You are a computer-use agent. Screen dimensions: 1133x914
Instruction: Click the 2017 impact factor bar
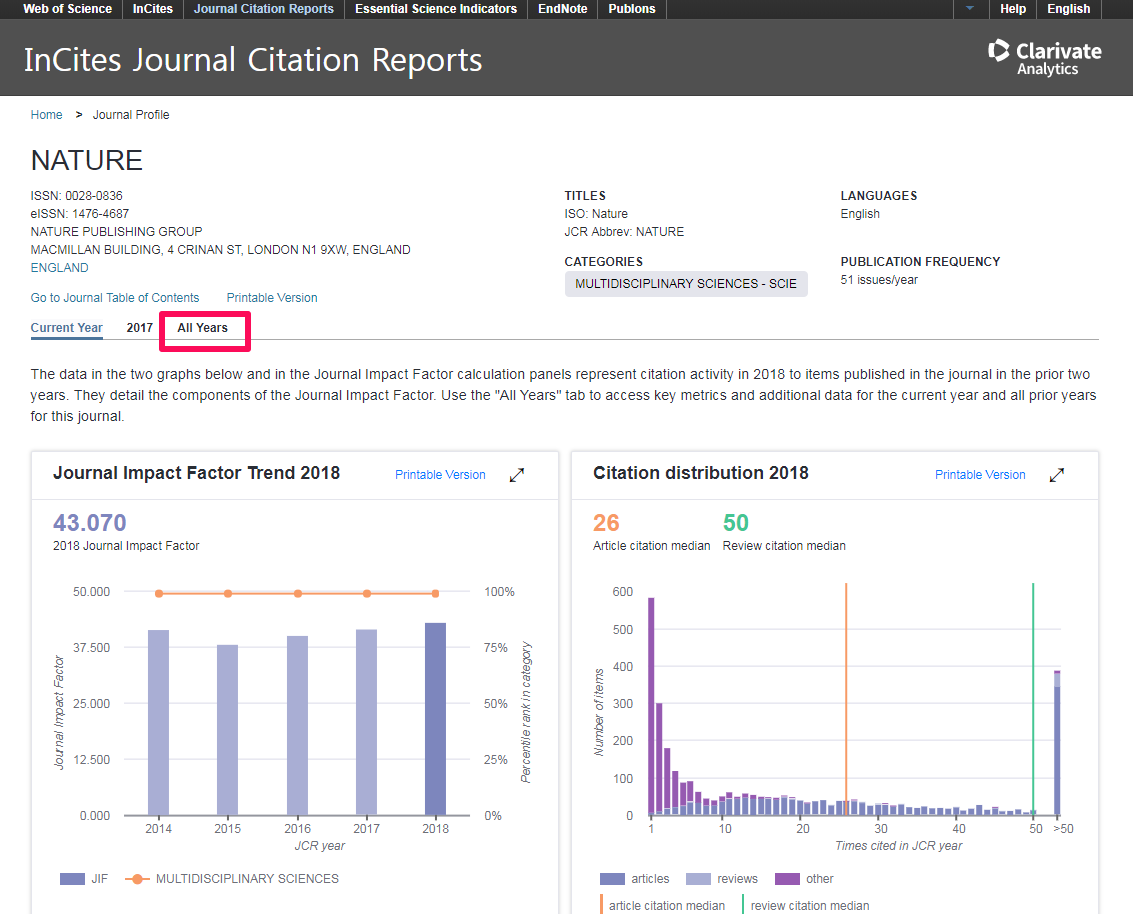click(x=366, y=723)
